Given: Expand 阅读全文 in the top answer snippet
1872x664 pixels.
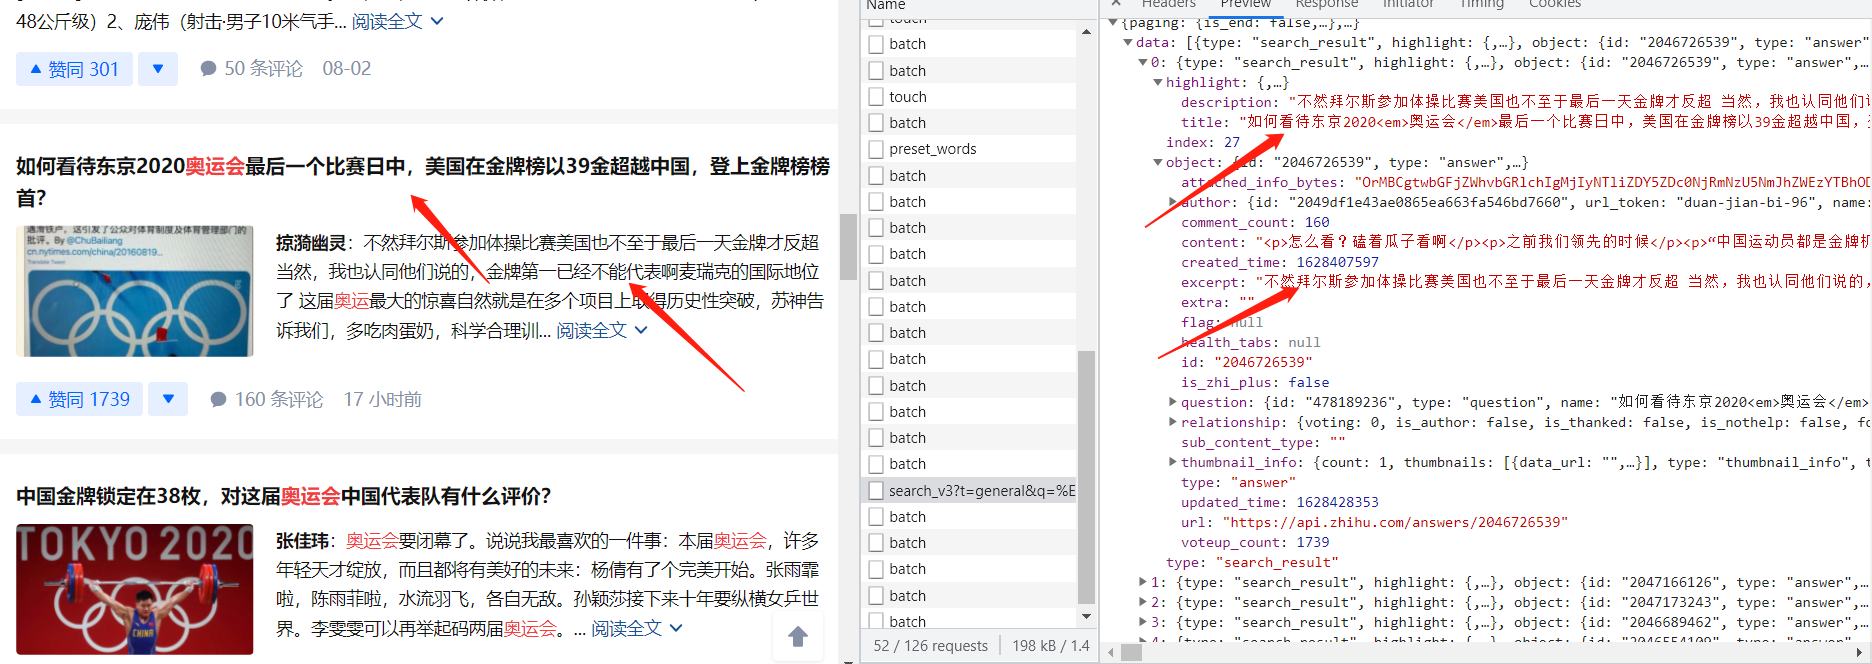Looking at the screenshot, I should (397, 21).
